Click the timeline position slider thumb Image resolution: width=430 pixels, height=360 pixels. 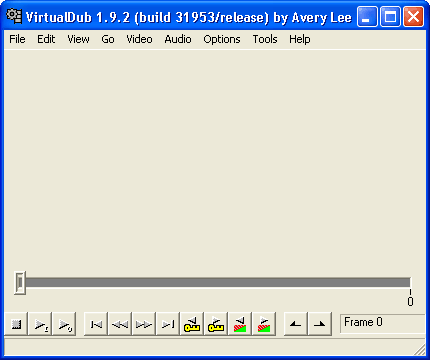[x=20, y=283]
